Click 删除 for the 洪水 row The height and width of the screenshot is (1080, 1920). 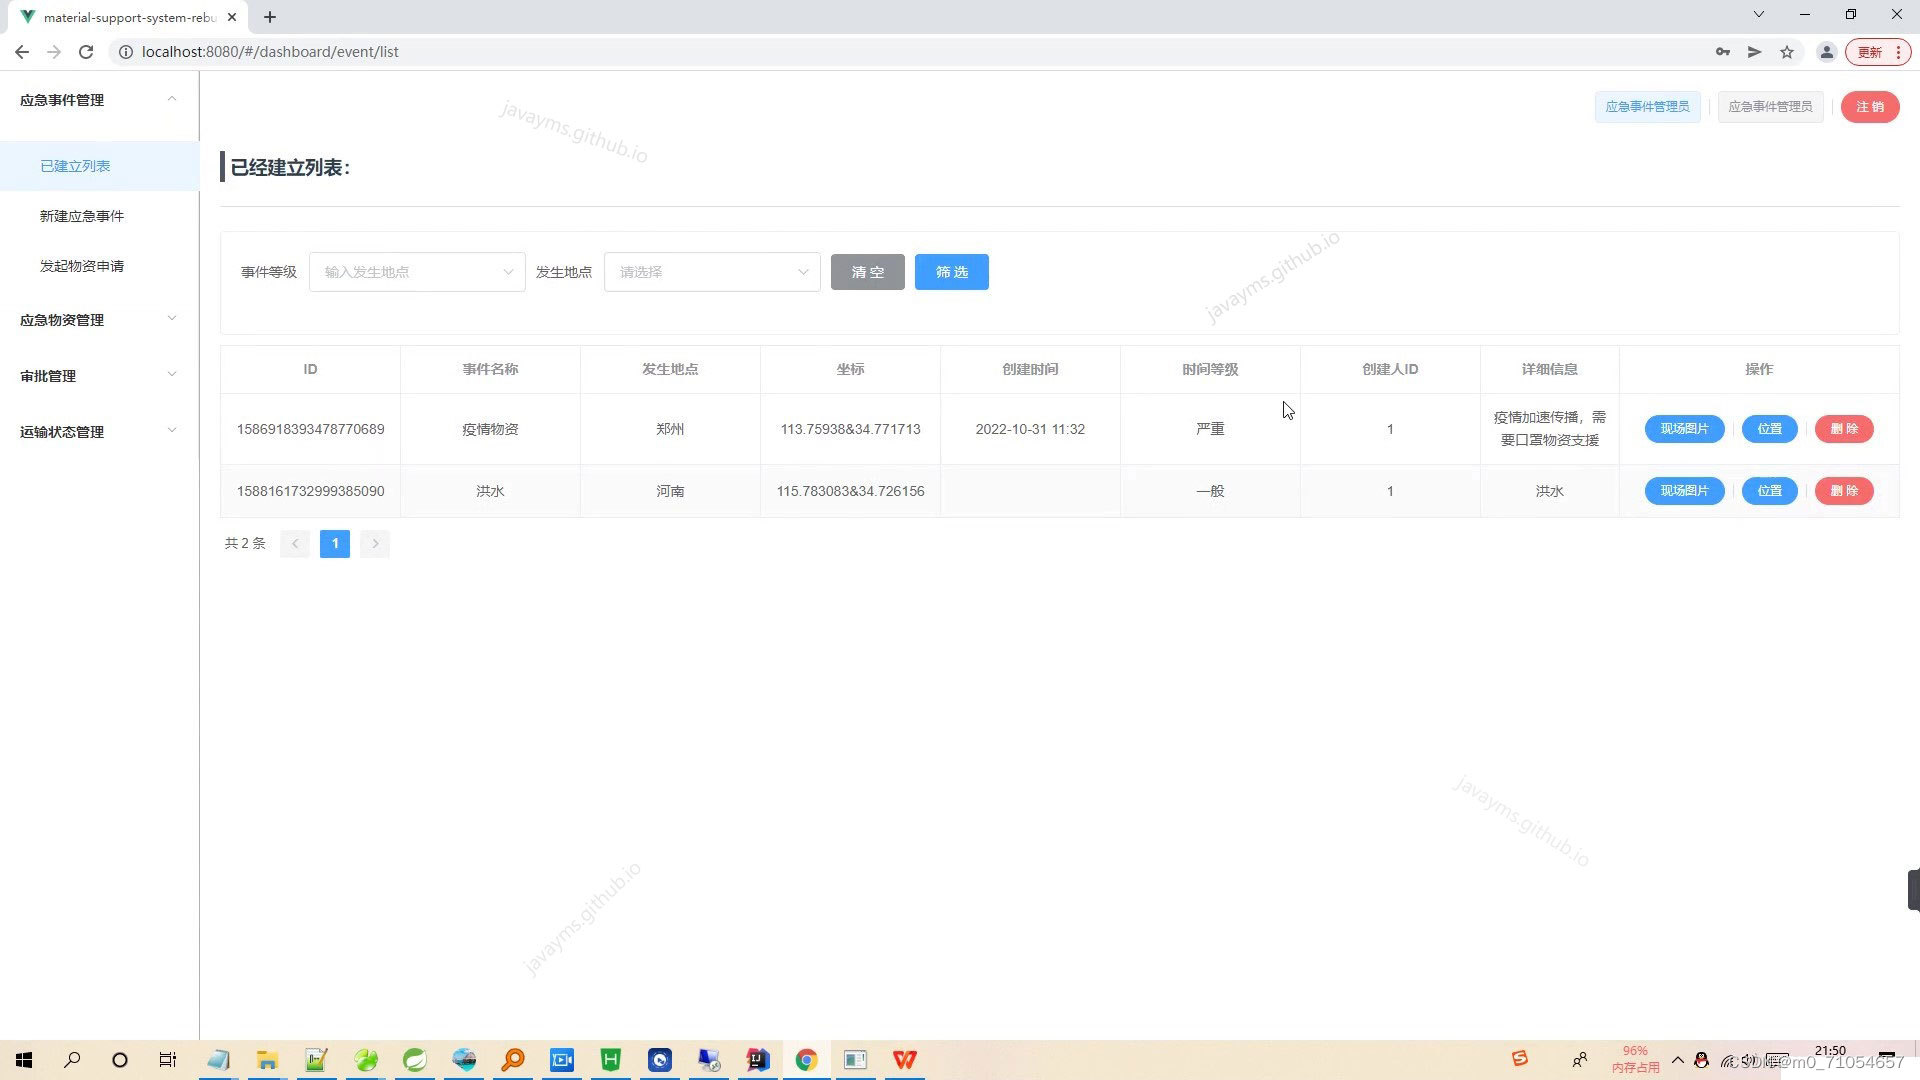[1844, 491]
